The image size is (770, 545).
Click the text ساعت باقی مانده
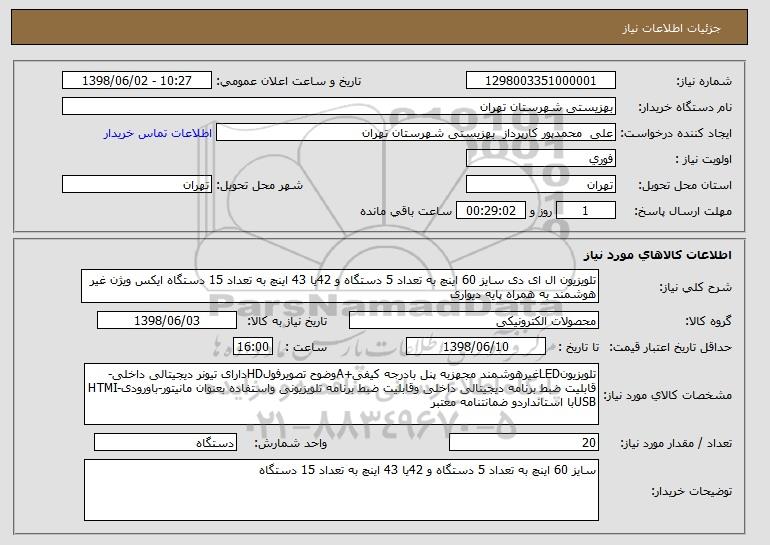[x=406, y=211]
